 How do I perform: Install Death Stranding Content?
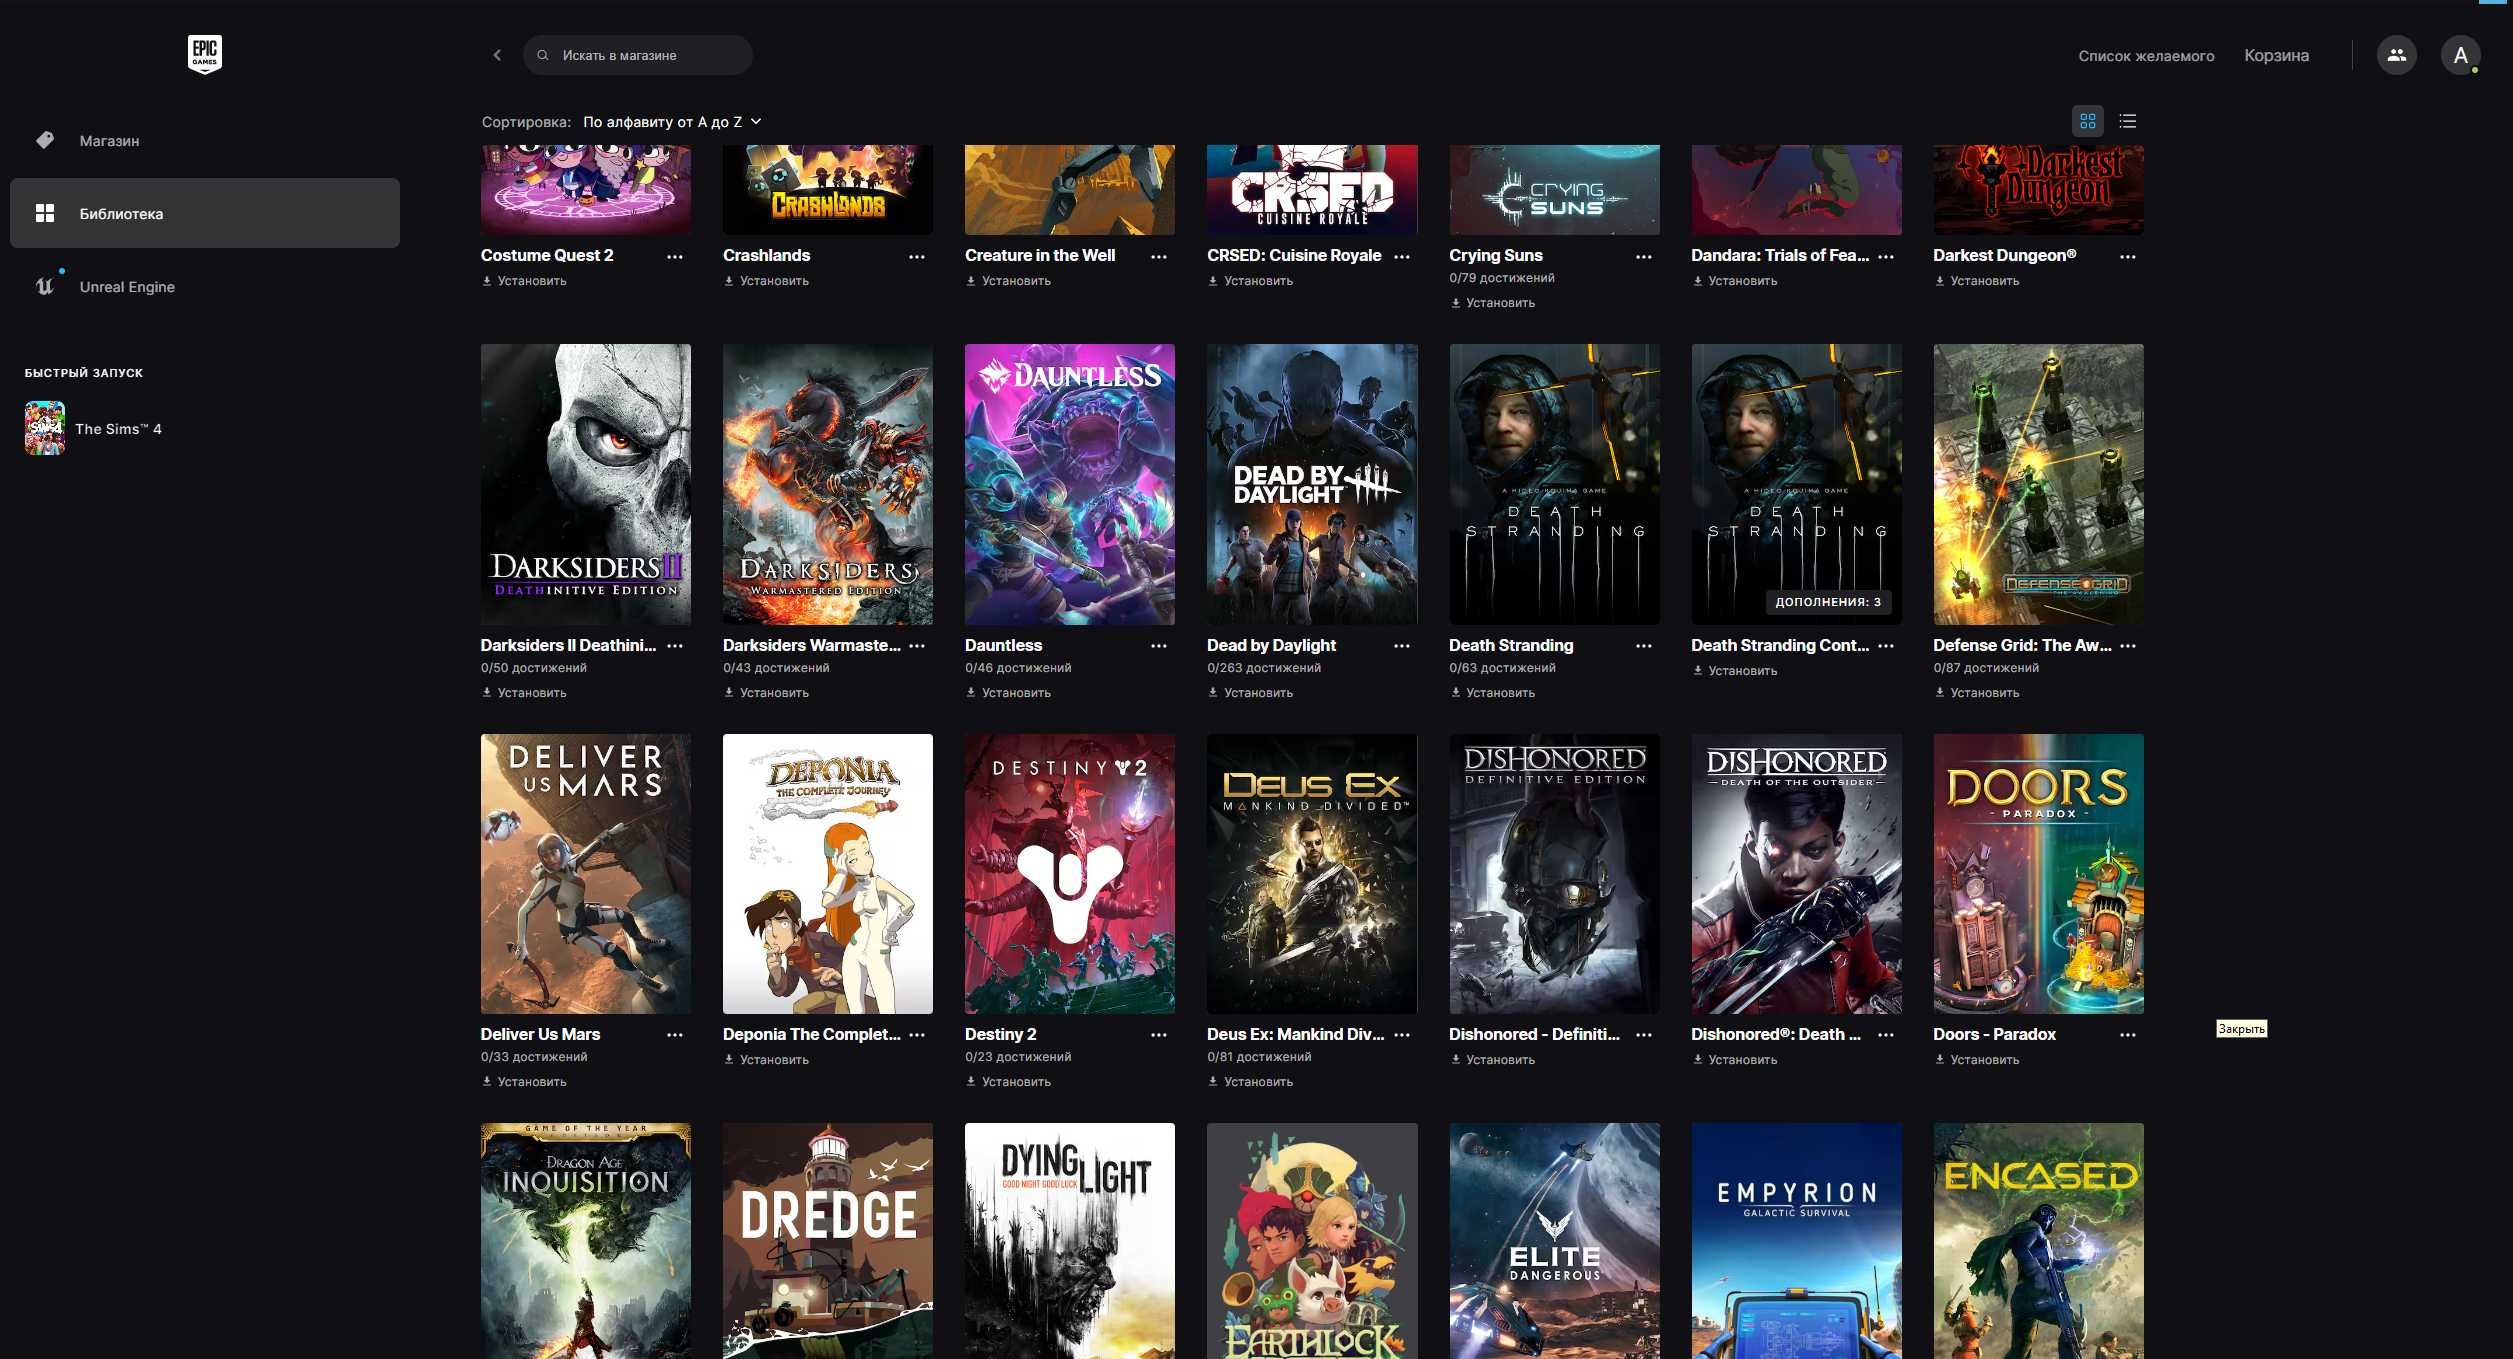coord(1734,671)
